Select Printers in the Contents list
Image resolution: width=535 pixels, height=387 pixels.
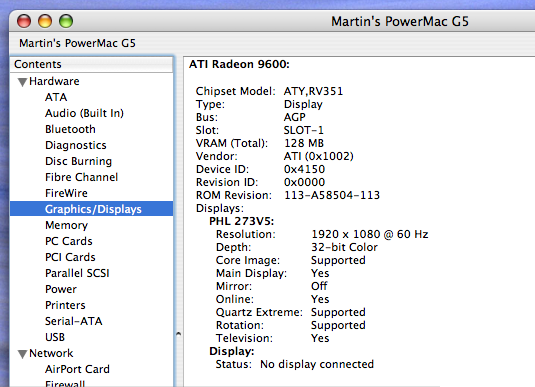[x=65, y=305]
